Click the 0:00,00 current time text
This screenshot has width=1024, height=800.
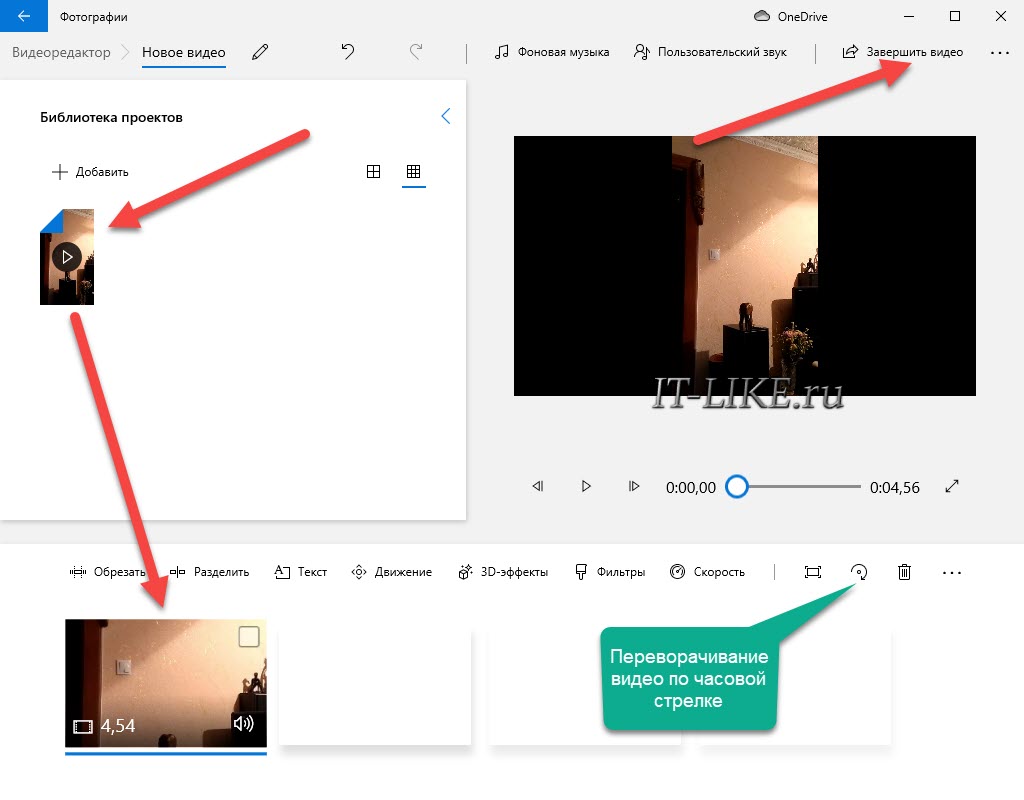pyautogui.click(x=691, y=487)
